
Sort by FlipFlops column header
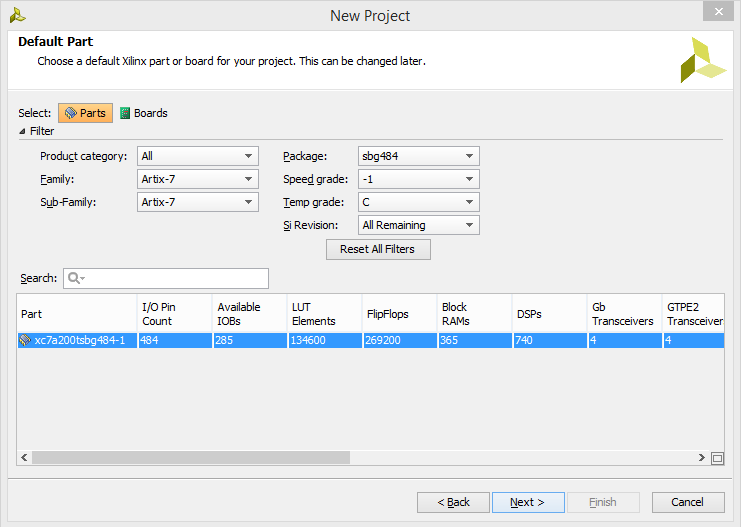tap(399, 314)
